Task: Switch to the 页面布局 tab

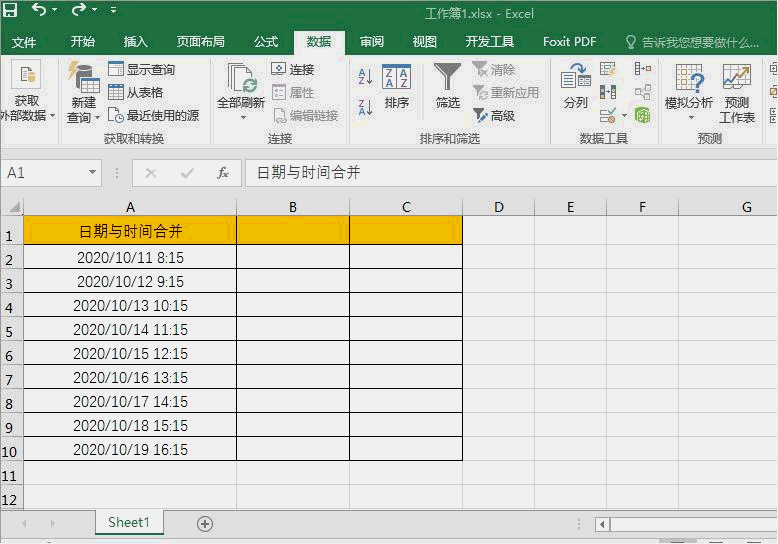Action: 200,42
